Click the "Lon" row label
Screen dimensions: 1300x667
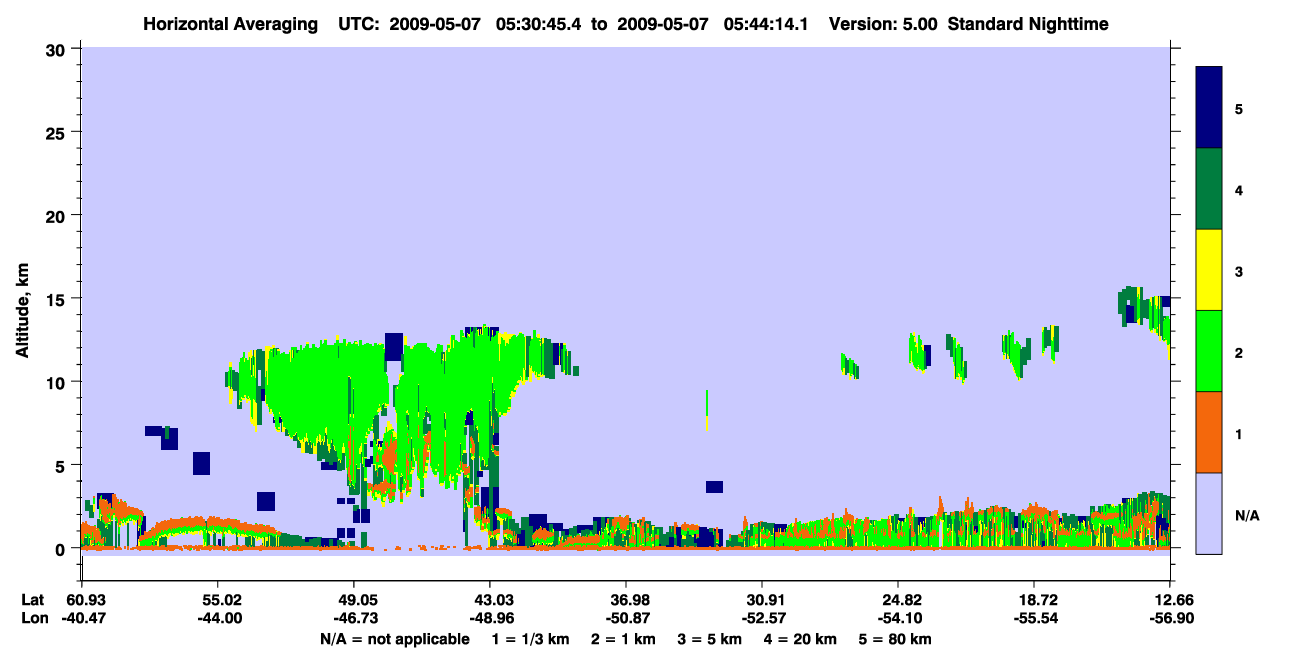click(33, 619)
